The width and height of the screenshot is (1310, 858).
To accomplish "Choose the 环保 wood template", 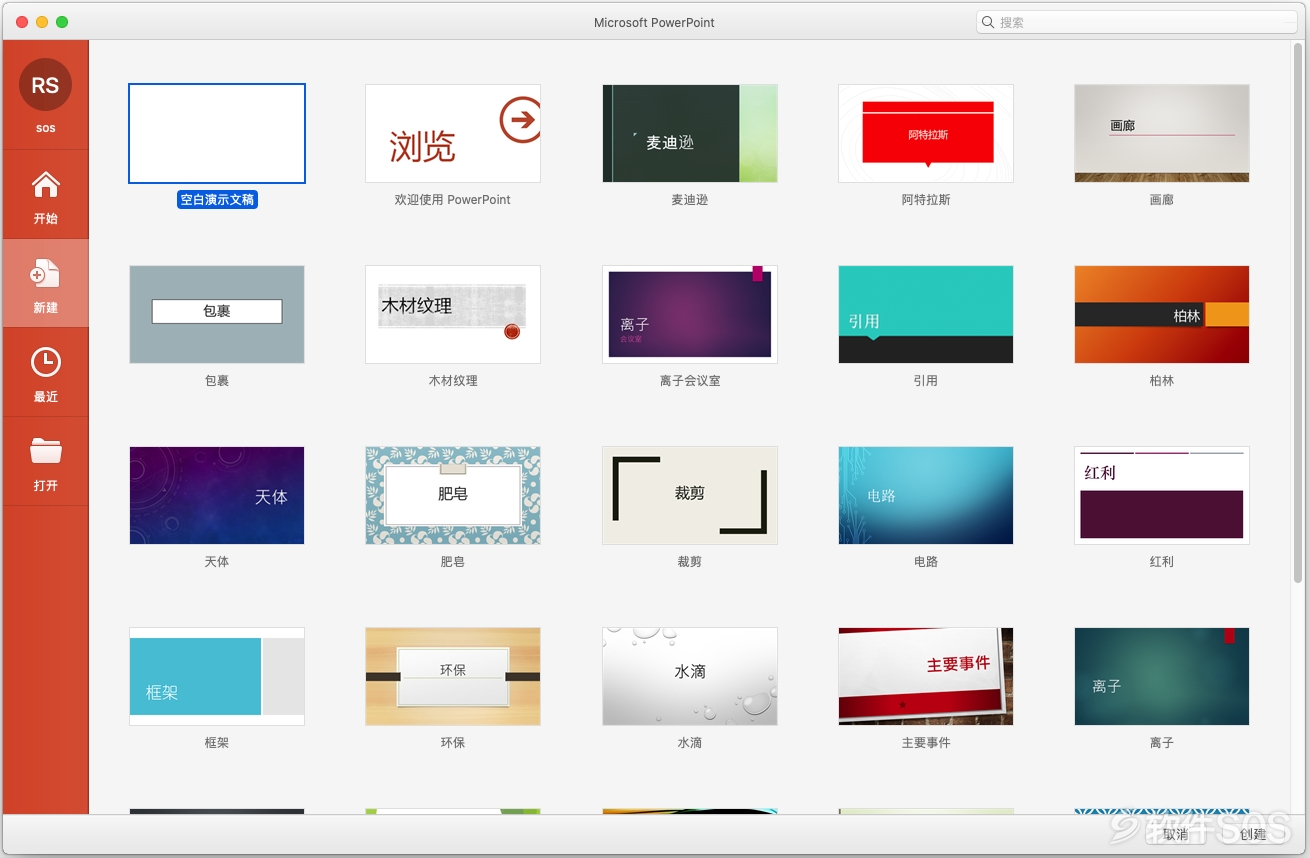I will click(x=453, y=677).
